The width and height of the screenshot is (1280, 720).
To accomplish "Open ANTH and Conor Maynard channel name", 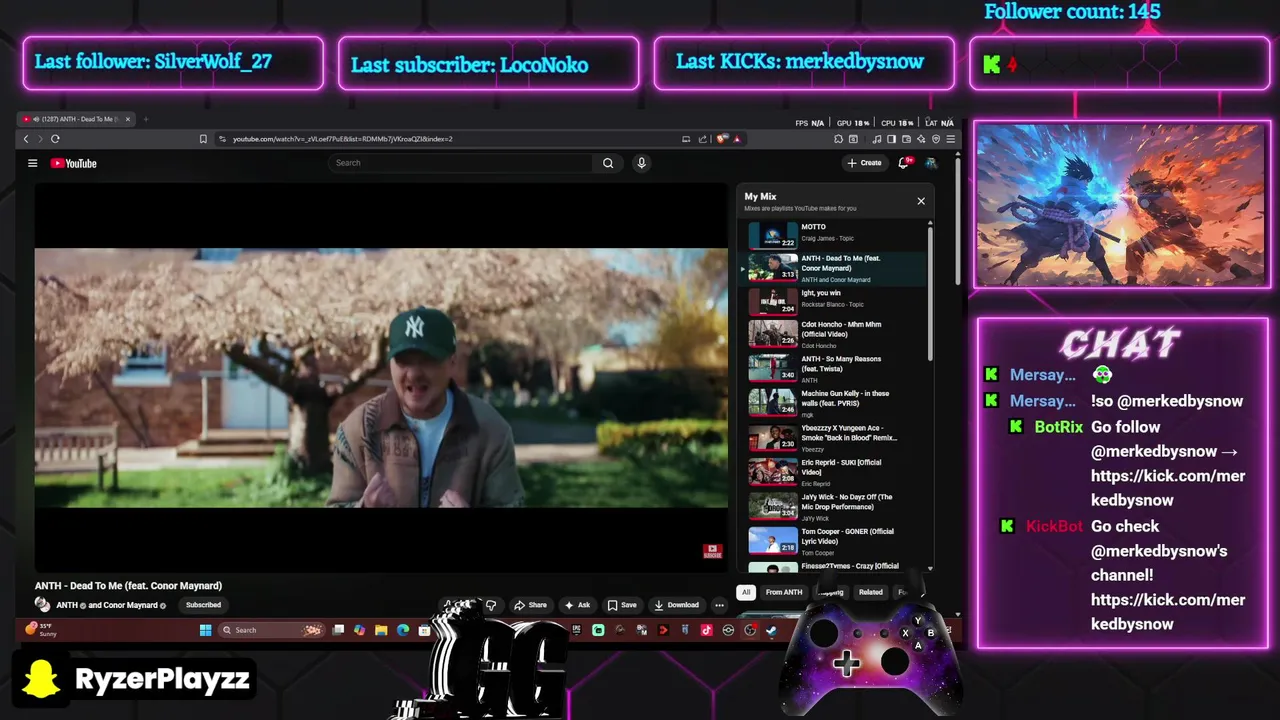I will 107,605.
